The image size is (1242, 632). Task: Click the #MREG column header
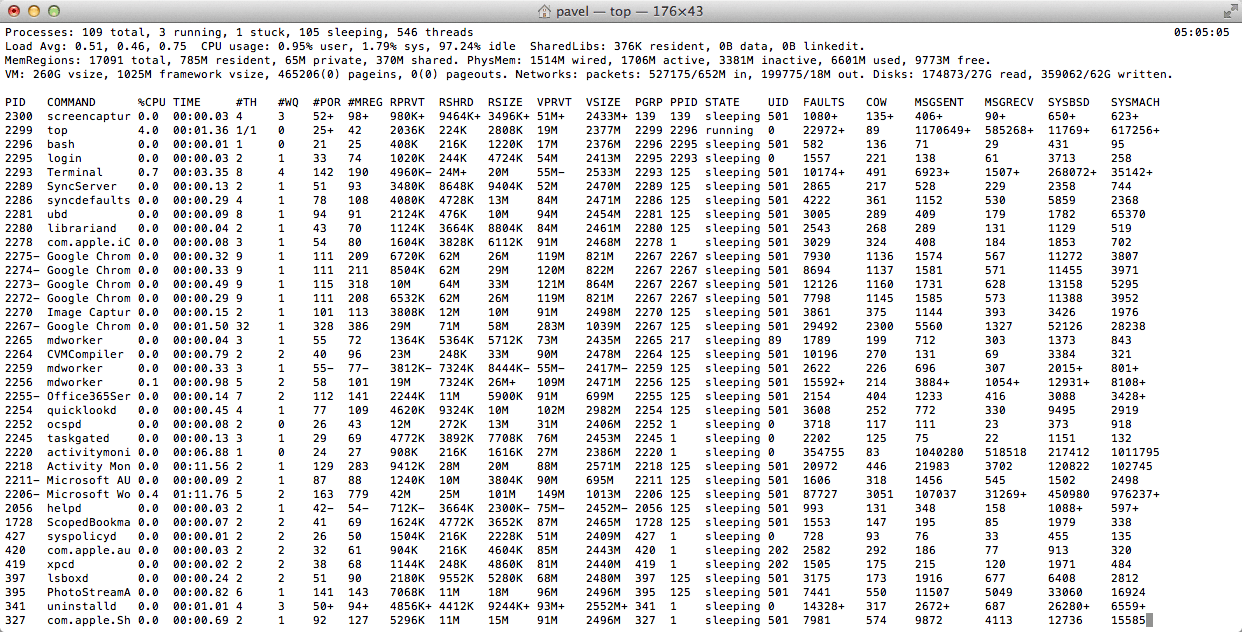click(365, 102)
